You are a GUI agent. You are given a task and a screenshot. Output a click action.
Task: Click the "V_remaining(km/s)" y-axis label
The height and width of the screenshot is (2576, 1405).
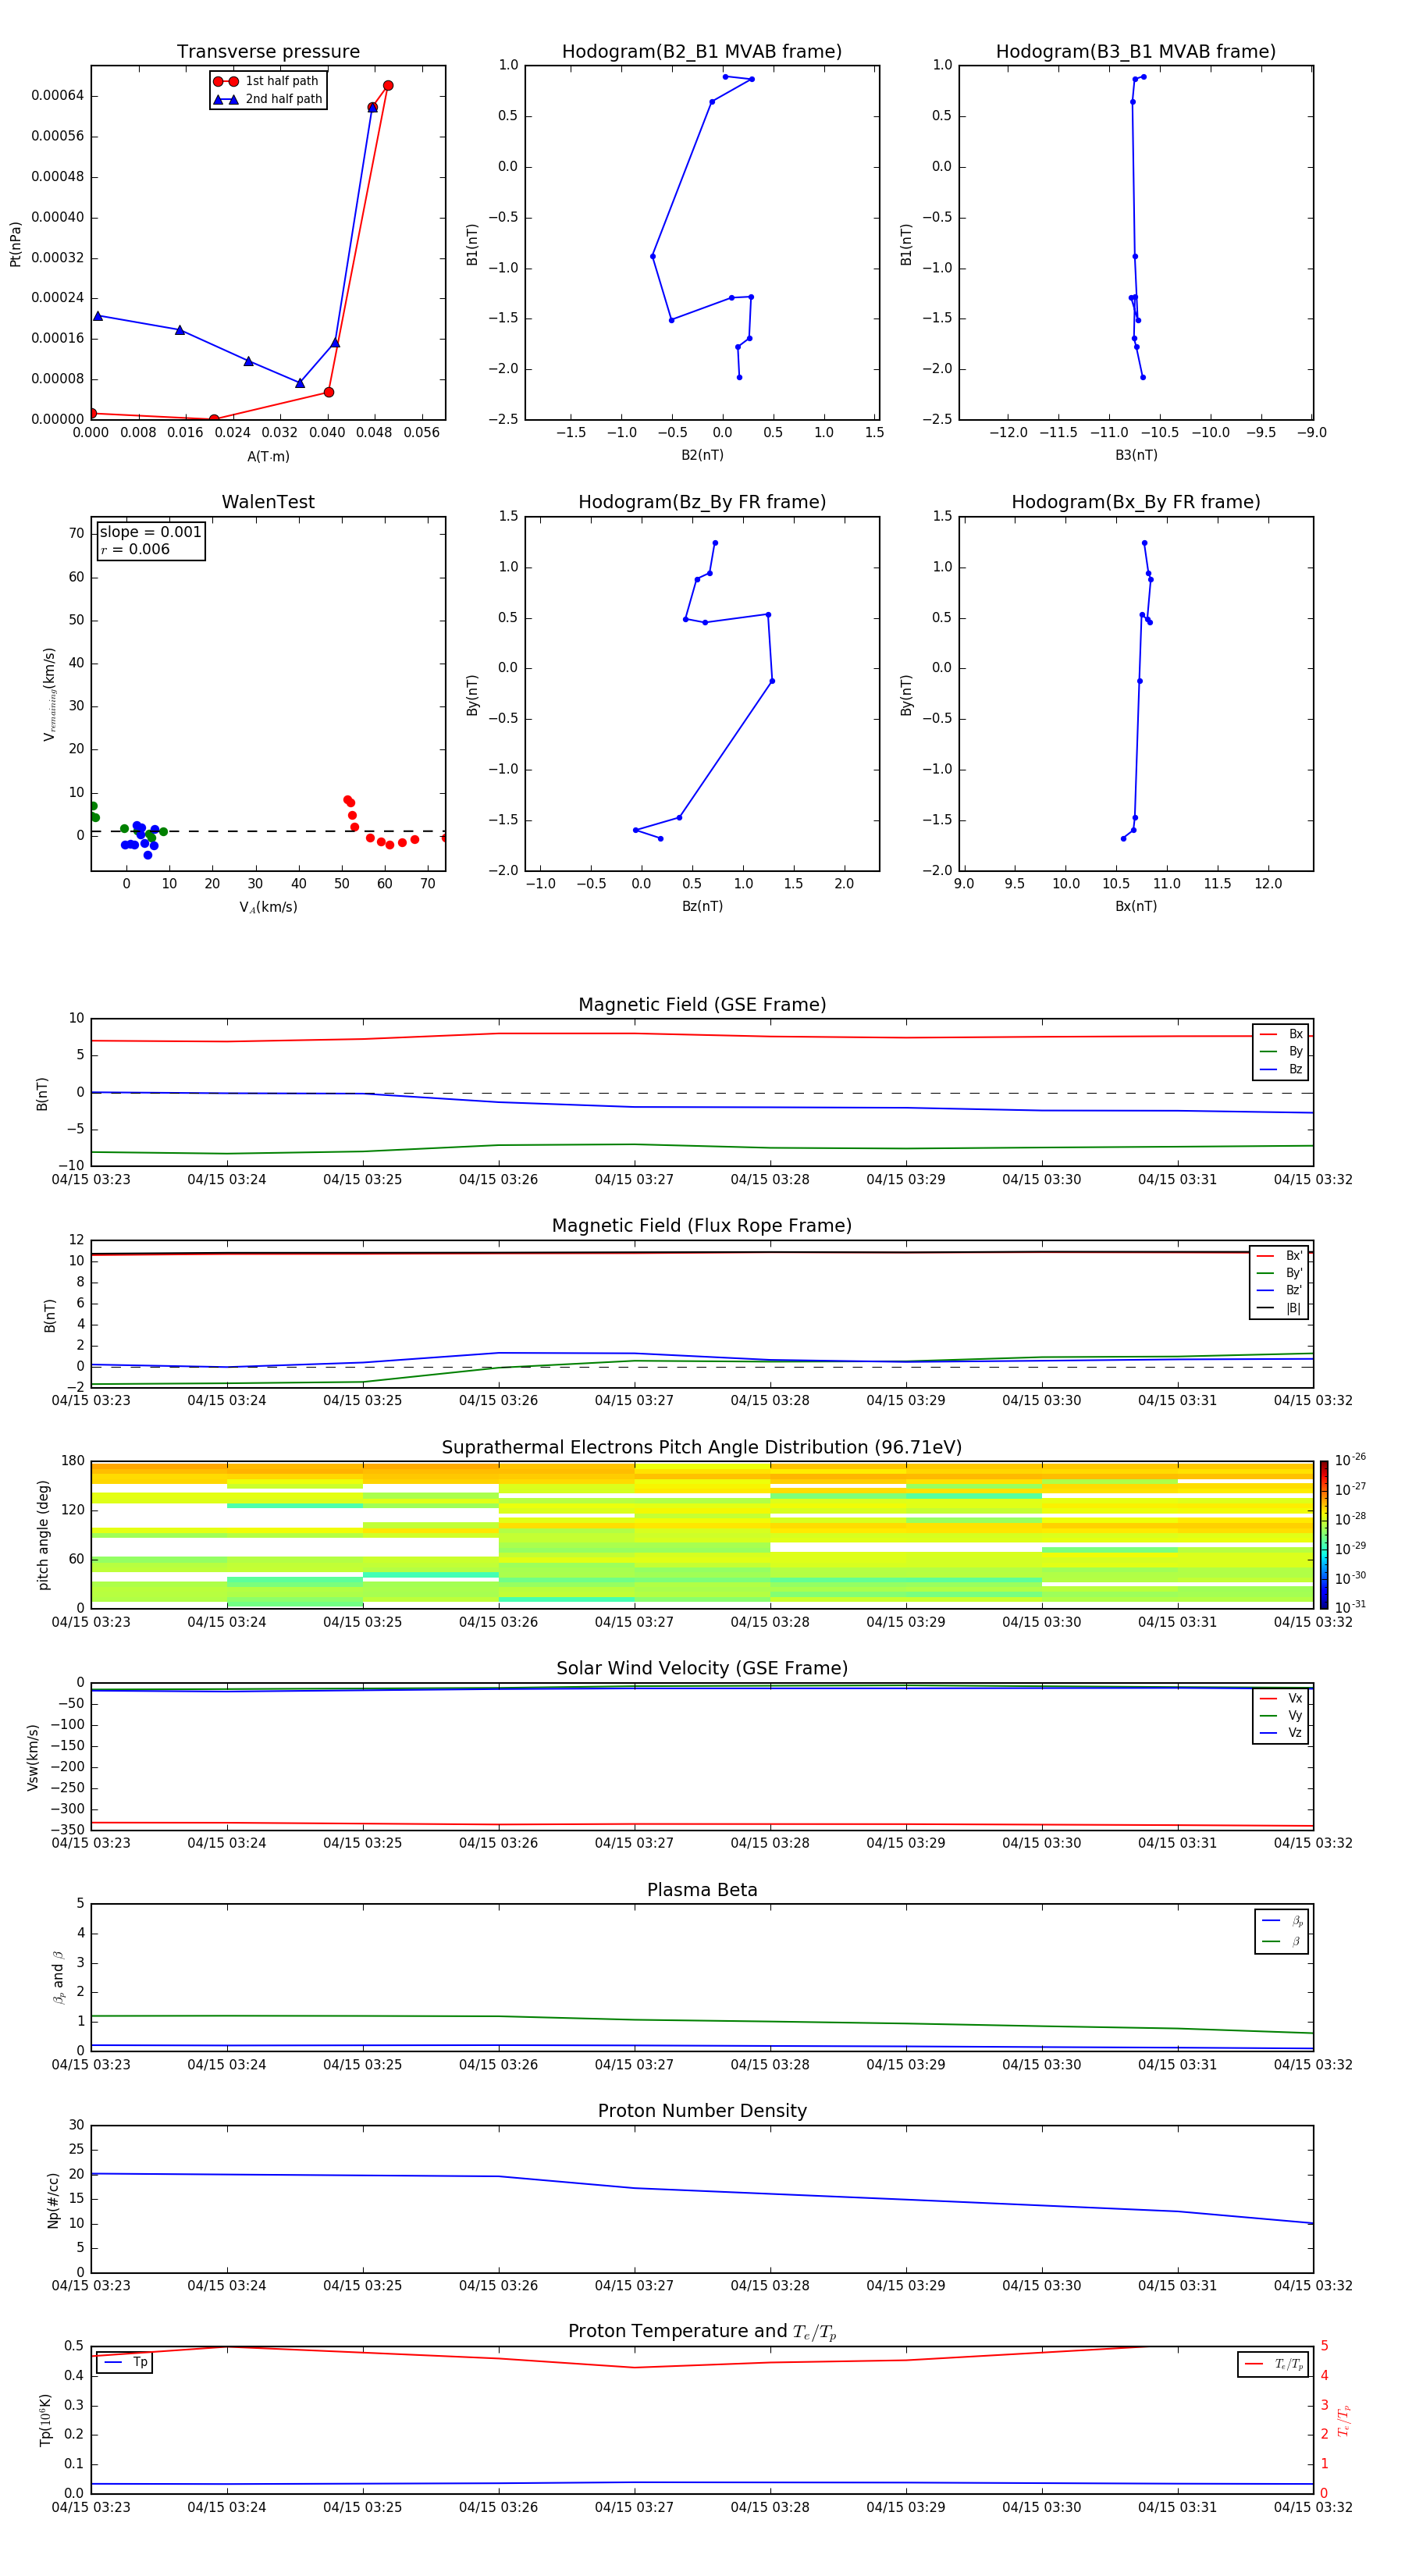[49, 694]
